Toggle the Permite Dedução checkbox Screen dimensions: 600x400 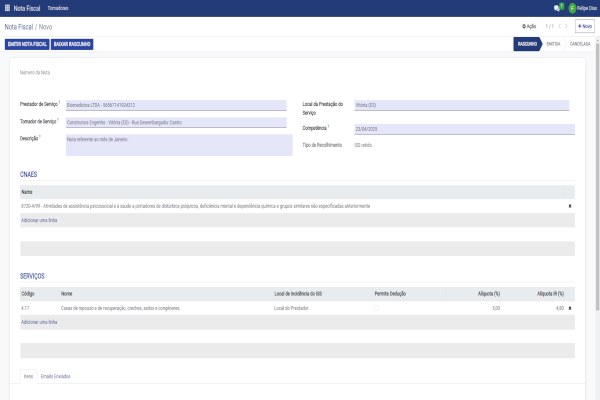[x=376, y=309]
